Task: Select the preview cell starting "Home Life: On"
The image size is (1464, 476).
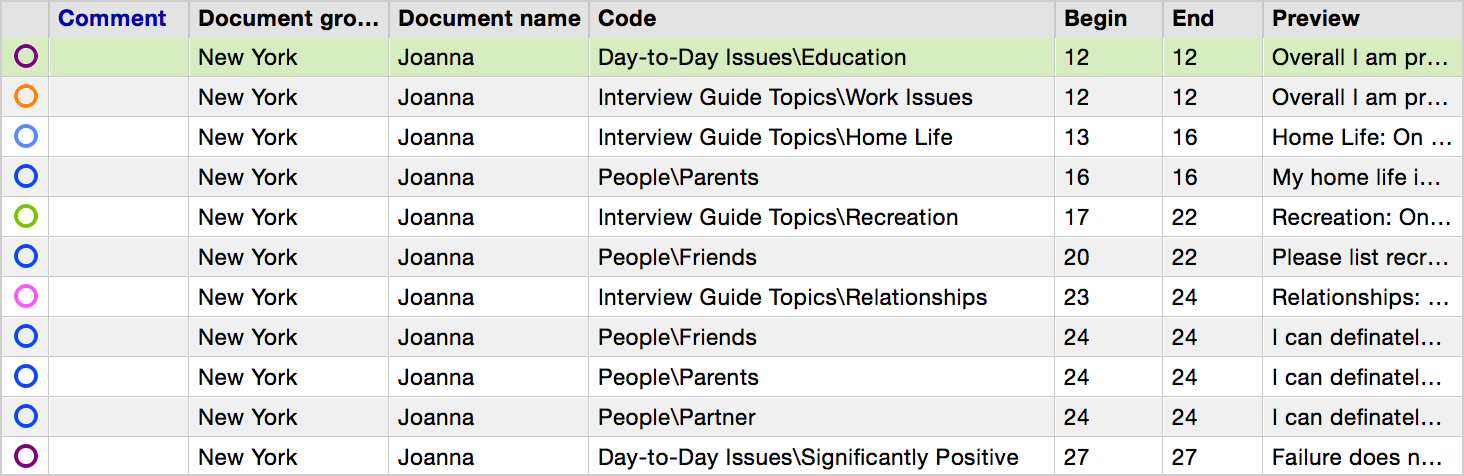Action: pos(1360,137)
